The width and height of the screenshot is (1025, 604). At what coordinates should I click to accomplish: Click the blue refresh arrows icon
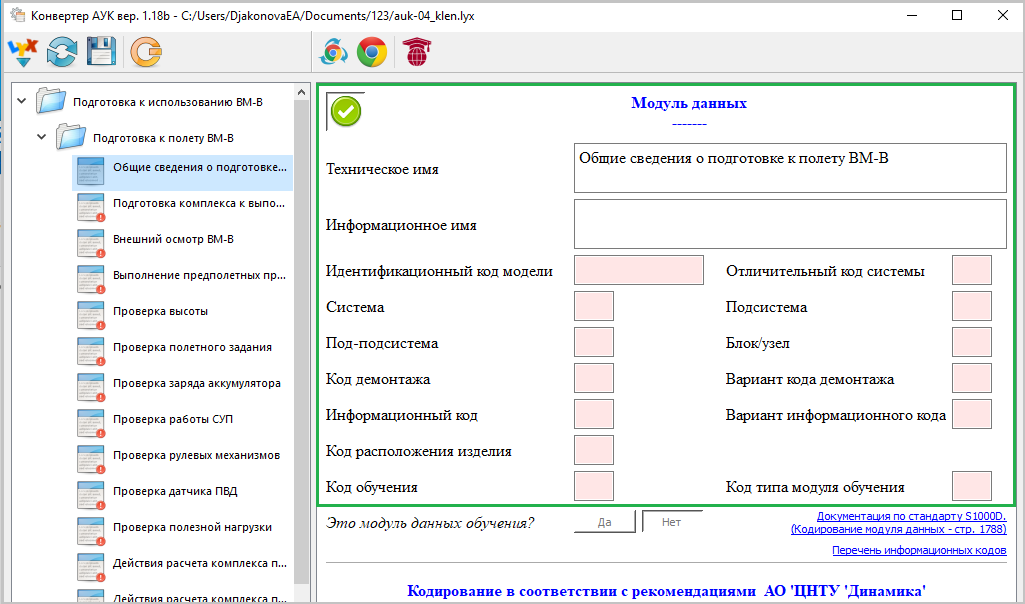[x=62, y=51]
